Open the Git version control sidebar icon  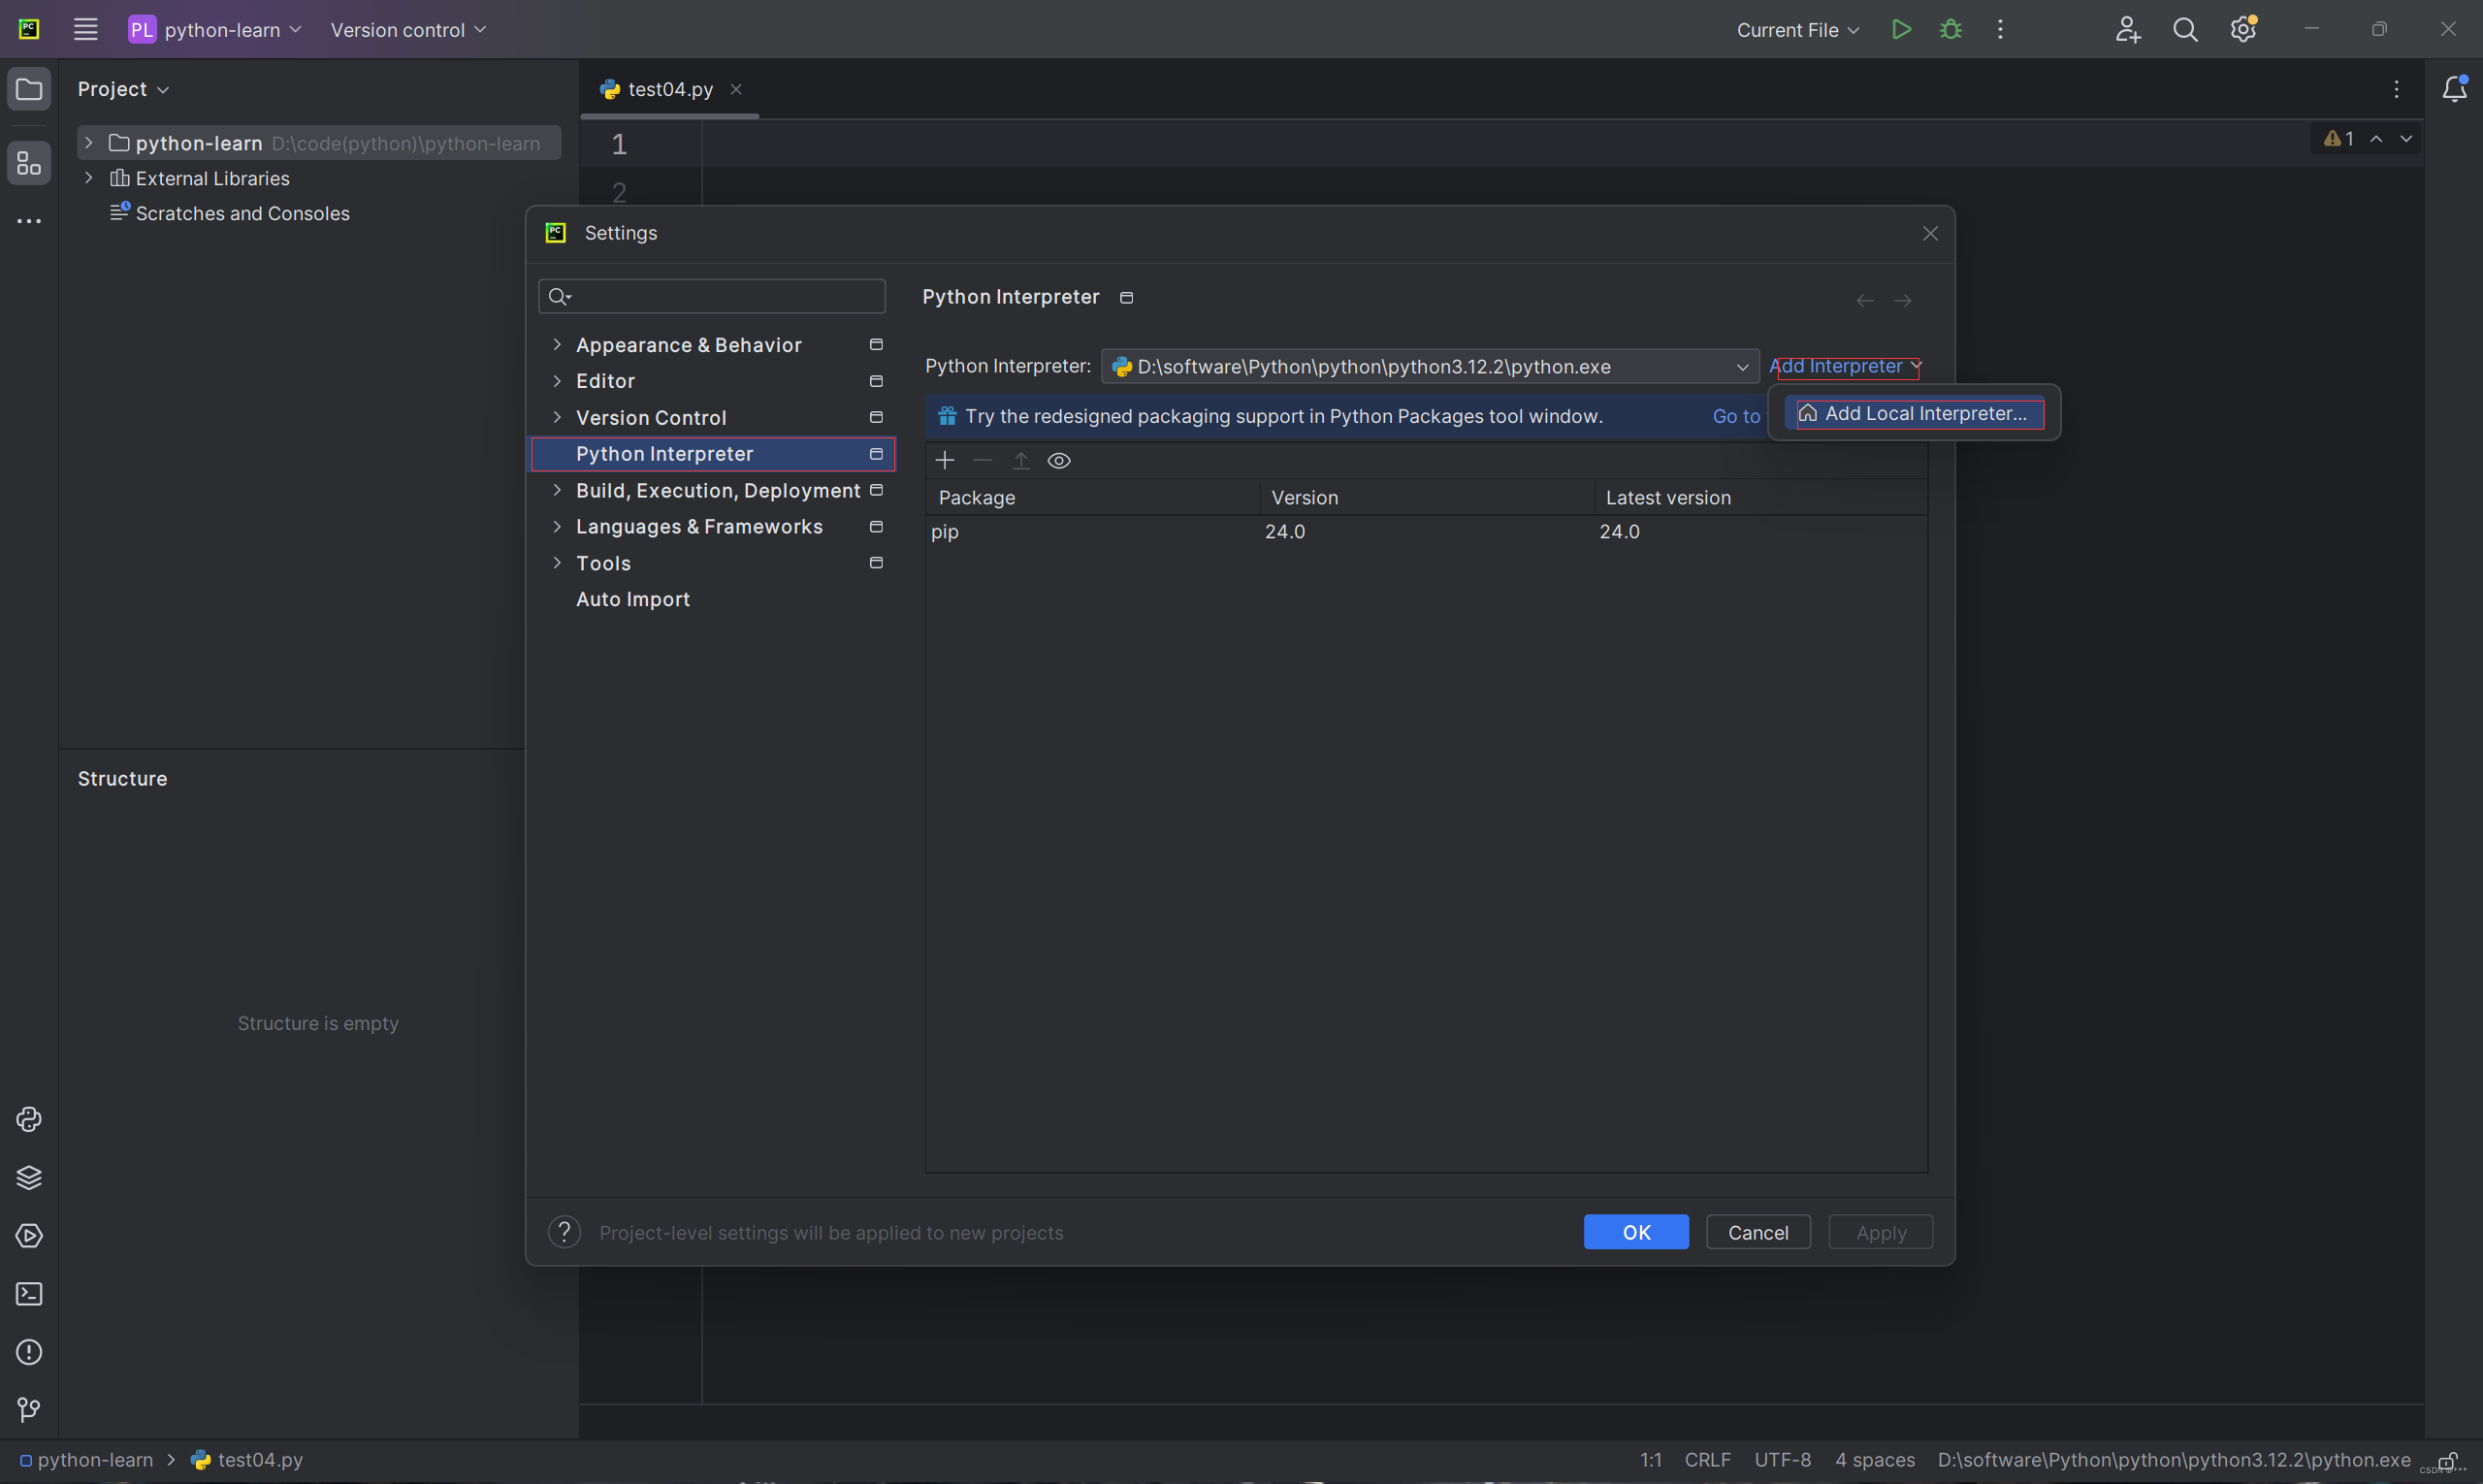click(29, 1410)
